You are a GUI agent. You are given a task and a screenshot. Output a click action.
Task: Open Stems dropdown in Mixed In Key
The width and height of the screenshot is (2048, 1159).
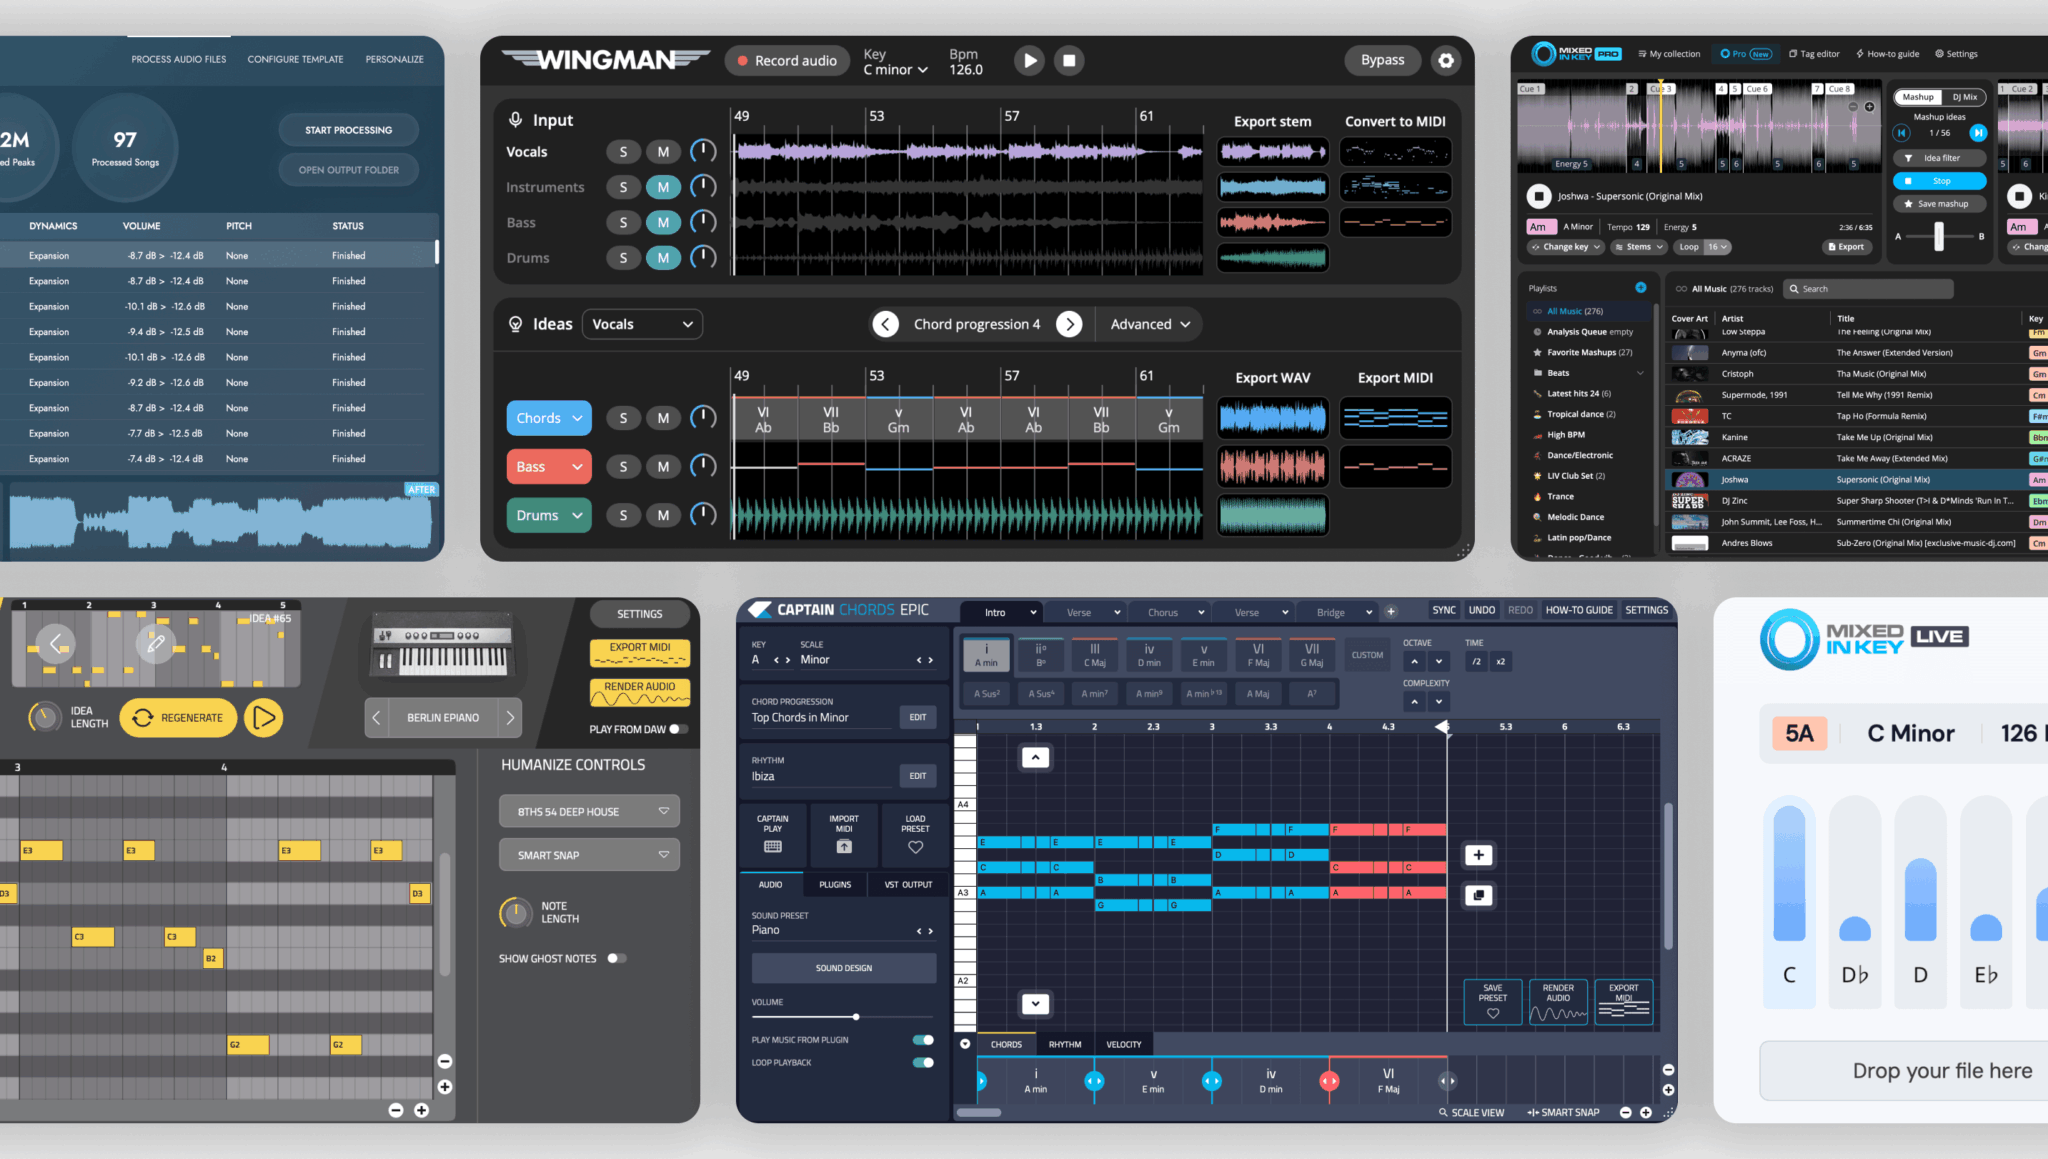[x=1639, y=247]
